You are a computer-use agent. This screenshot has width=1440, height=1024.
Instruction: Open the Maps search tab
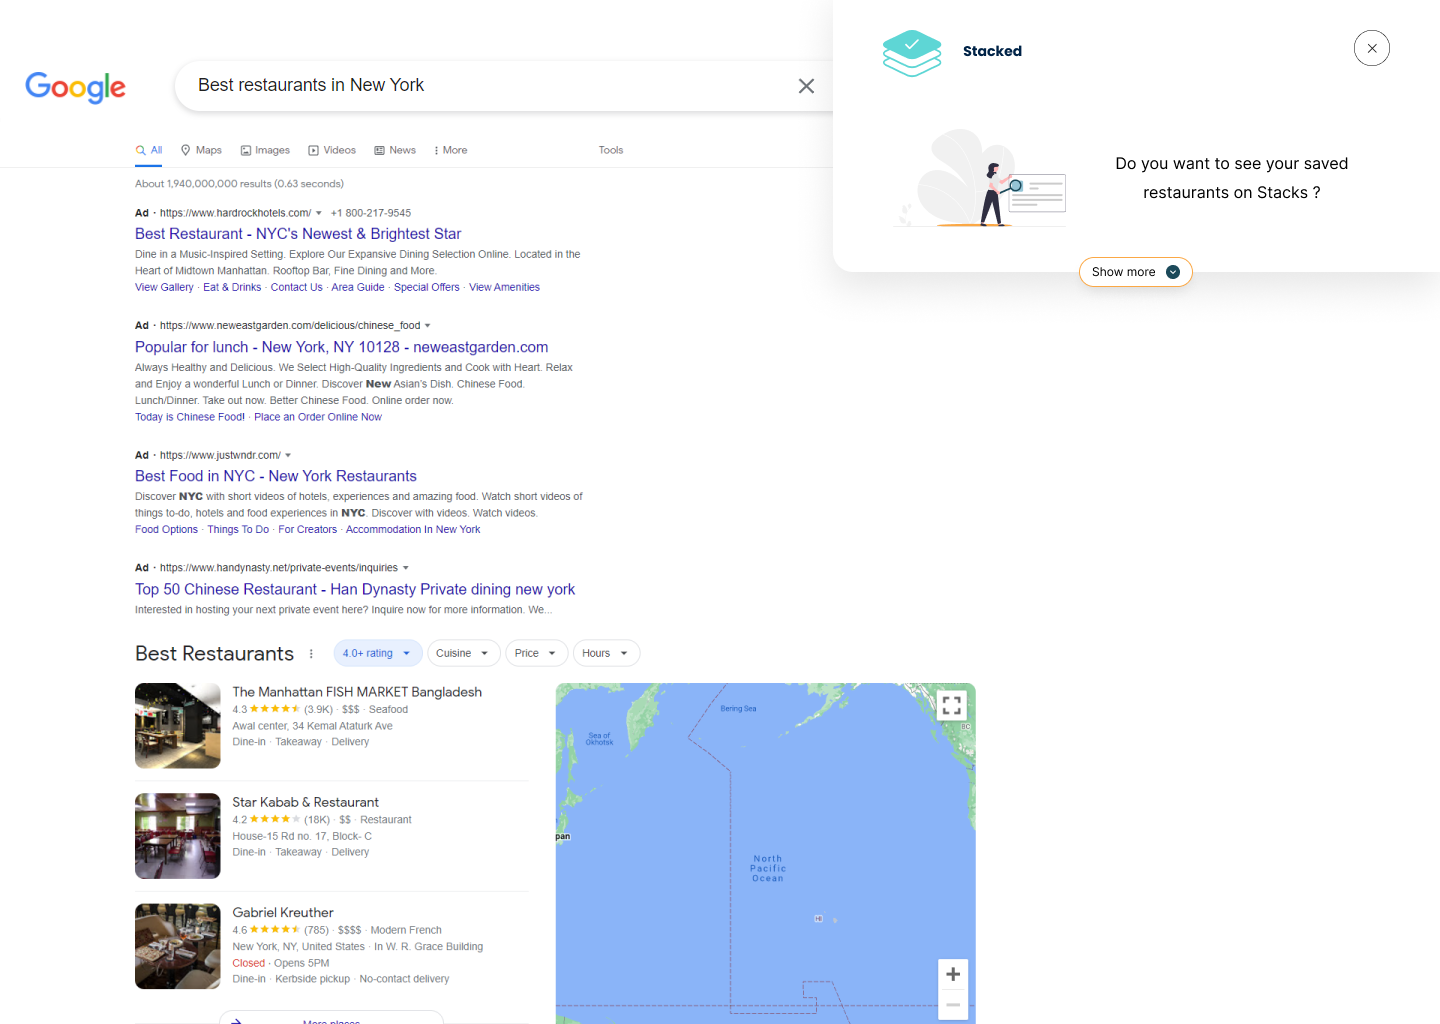(201, 150)
